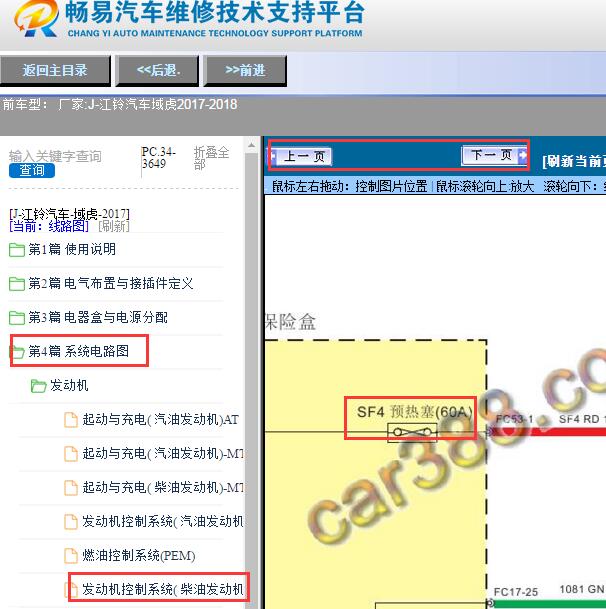Expand folder 第3篇 电器盒与电源分配

pyautogui.click(x=98, y=317)
